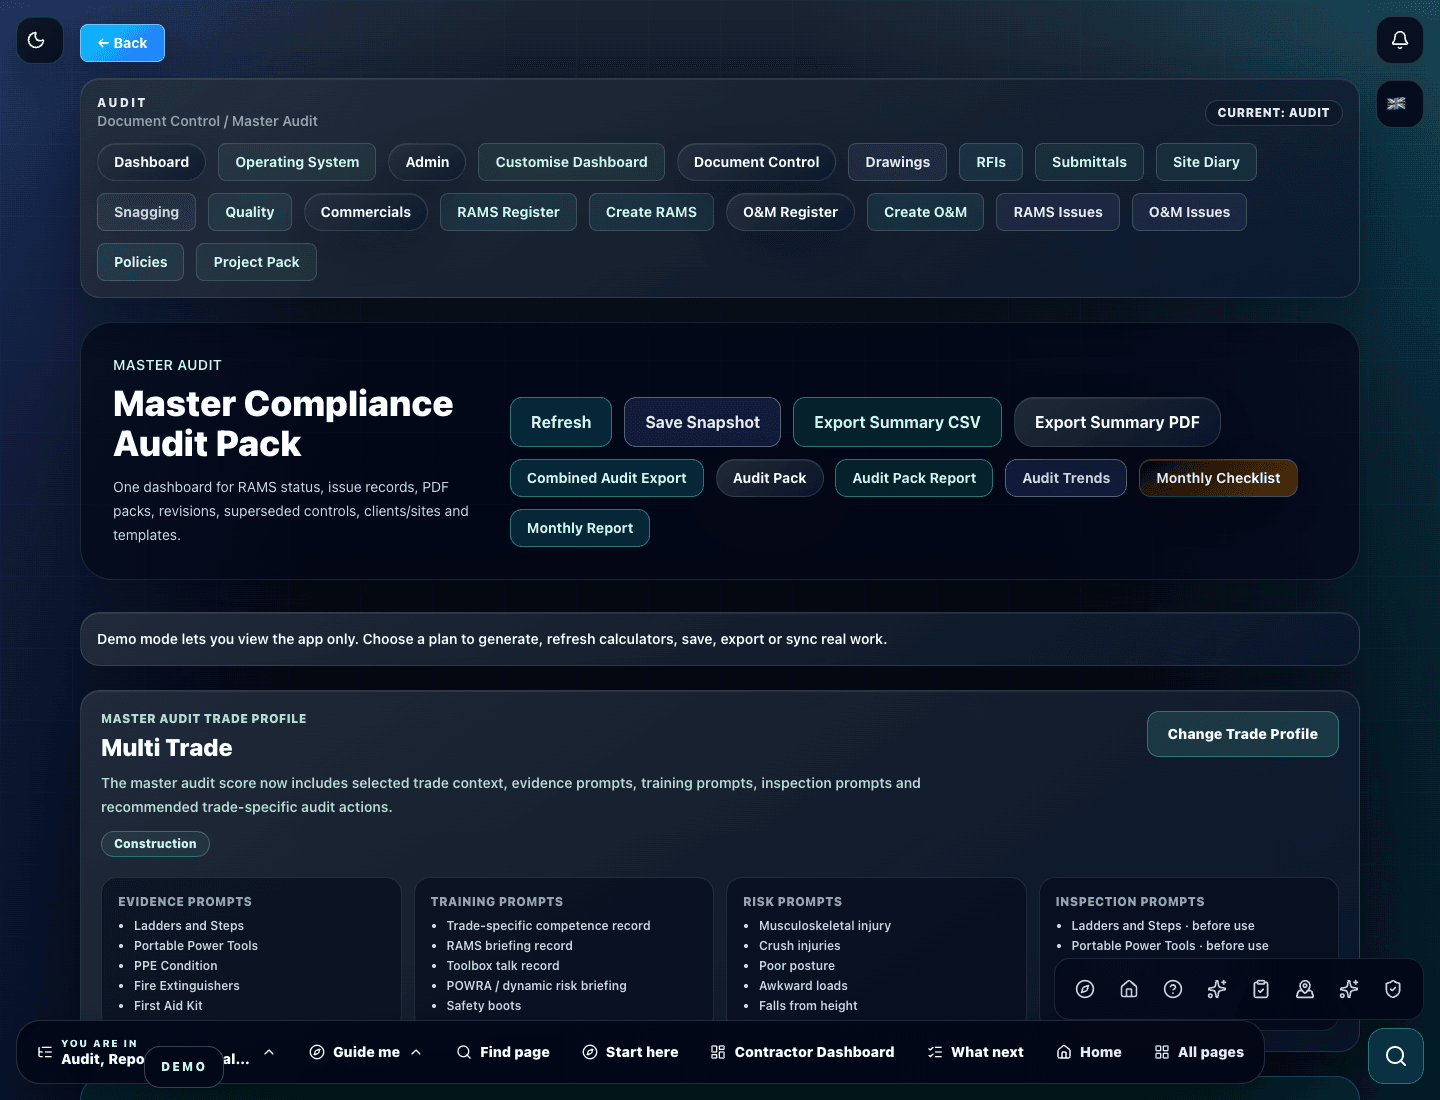Click What next in the bottom bar

pos(975,1052)
